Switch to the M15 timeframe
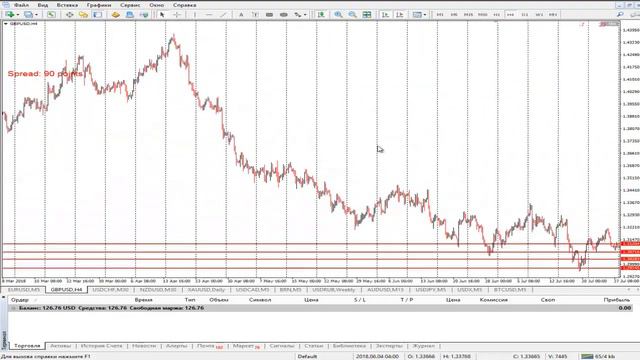Screen dimensions: 640x360 point(468,15)
